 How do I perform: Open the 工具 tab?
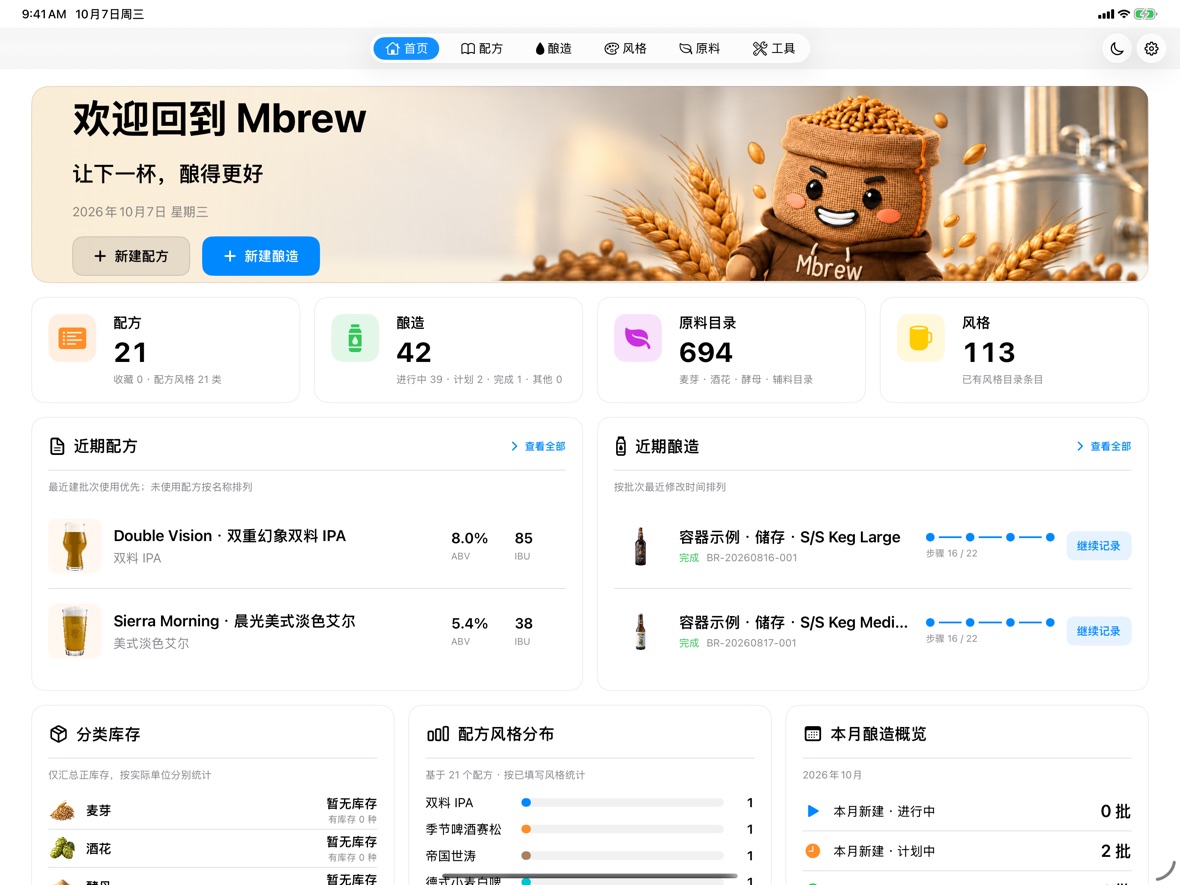[774, 48]
